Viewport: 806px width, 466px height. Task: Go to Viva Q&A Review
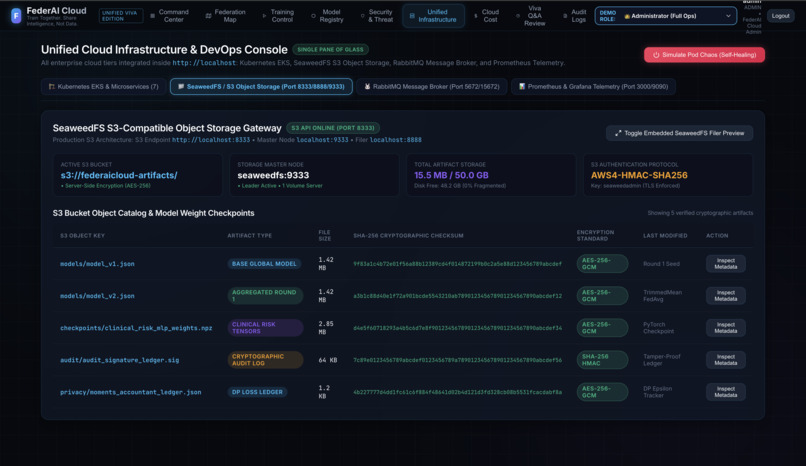point(531,16)
